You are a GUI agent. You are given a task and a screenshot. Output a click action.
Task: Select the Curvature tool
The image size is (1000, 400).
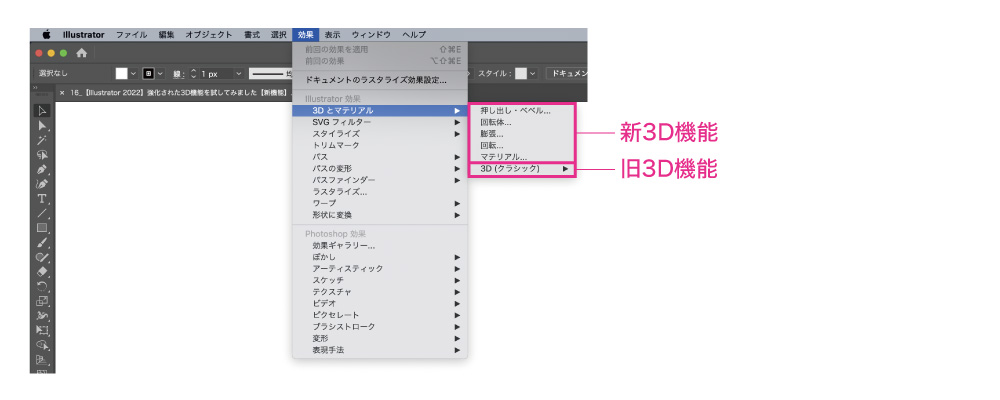42,184
